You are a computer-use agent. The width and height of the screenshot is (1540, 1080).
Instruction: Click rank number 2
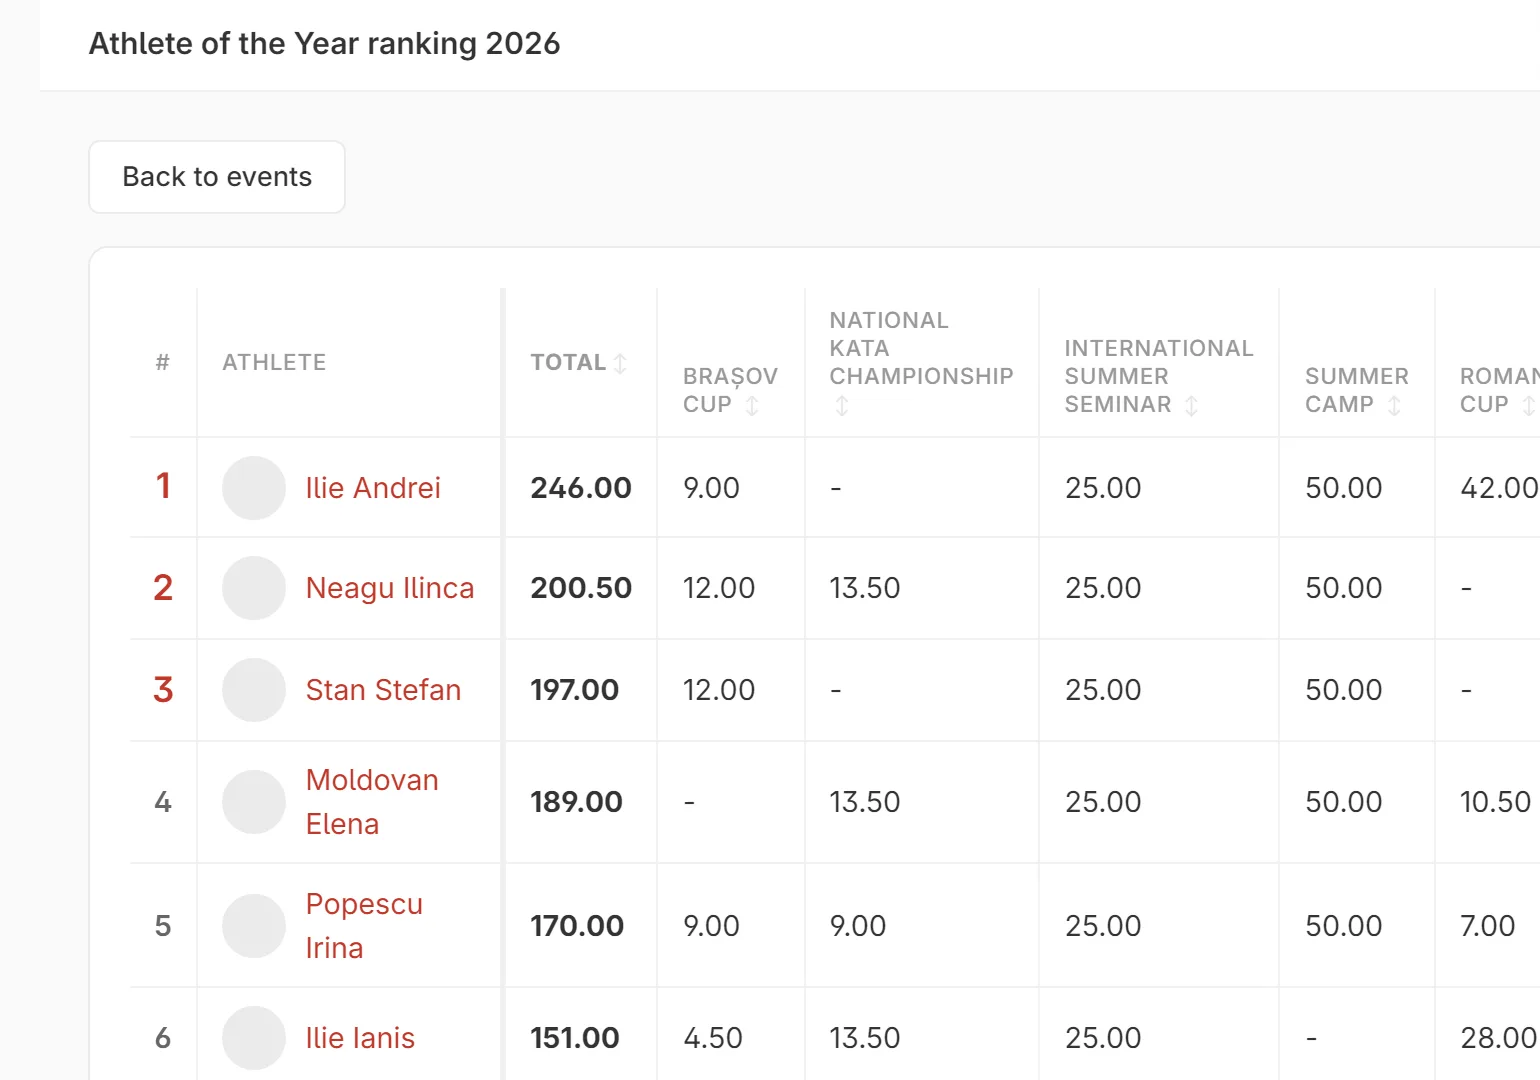(x=163, y=588)
